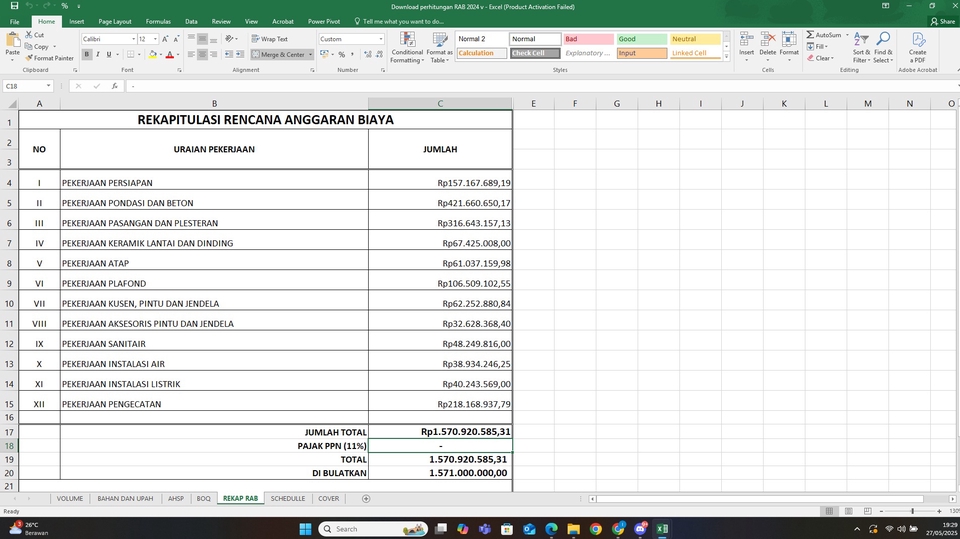Toggle Center horizontal alignment
Image resolution: width=960 pixels, height=539 pixels.
[x=202, y=55]
